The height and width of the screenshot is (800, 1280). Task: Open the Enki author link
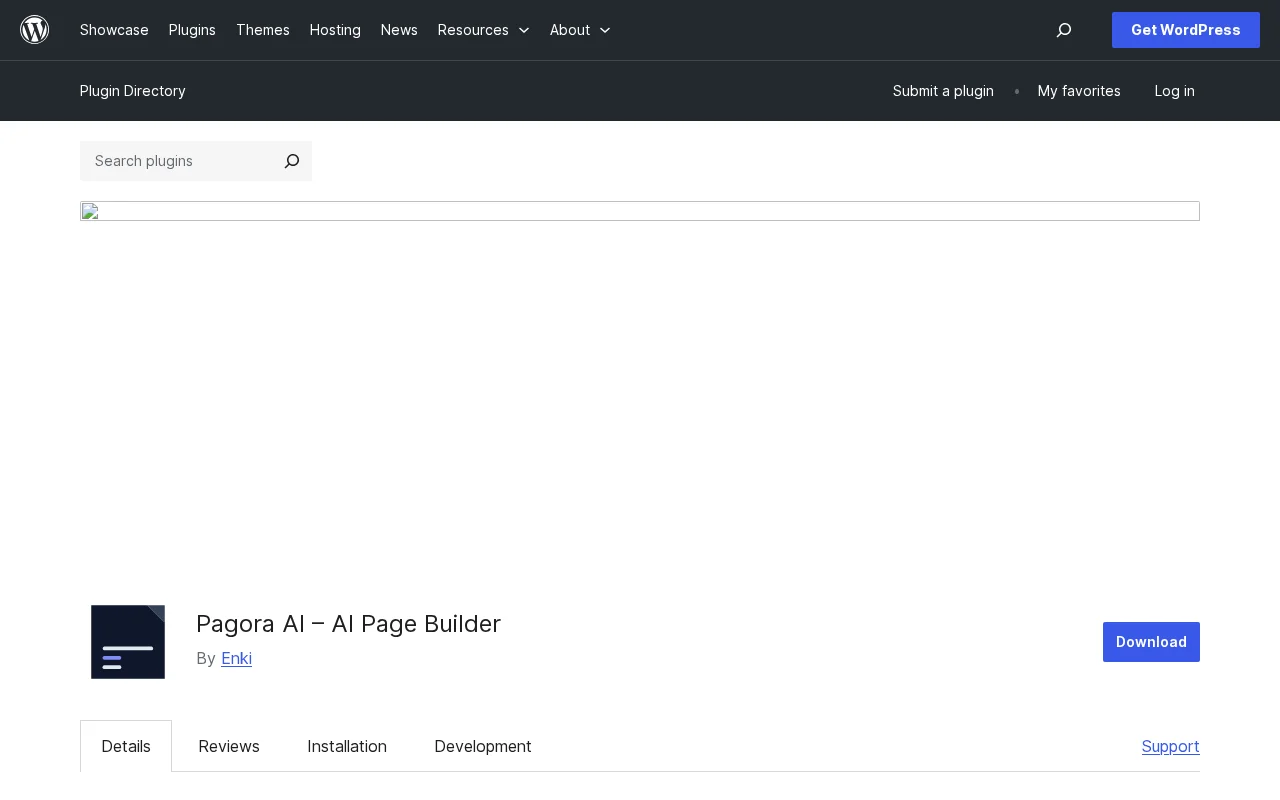(x=236, y=658)
